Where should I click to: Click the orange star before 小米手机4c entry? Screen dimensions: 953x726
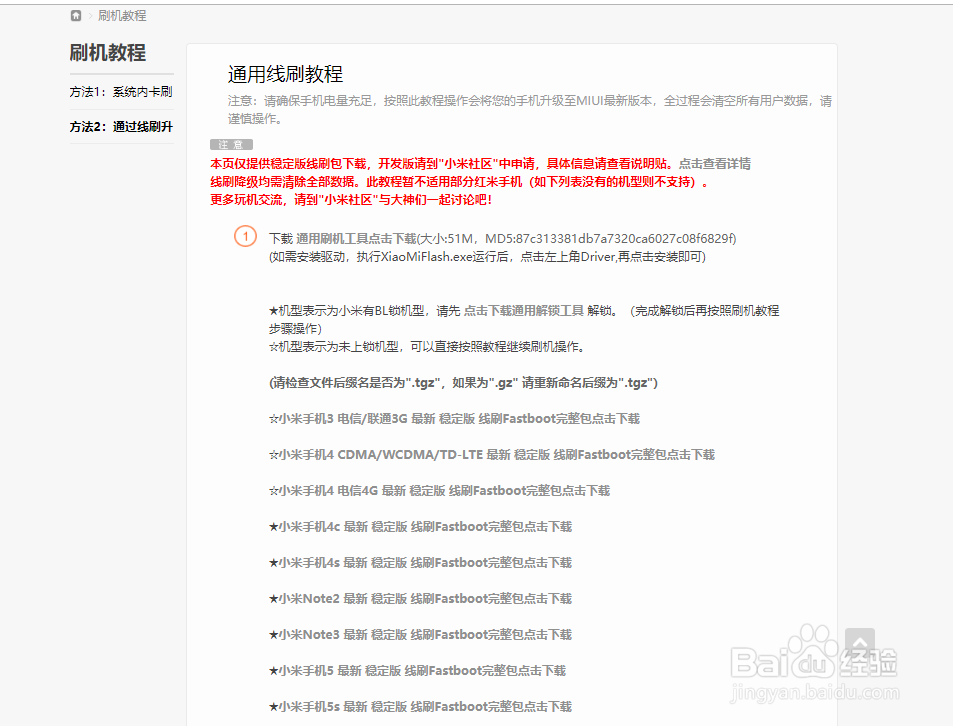pos(270,526)
